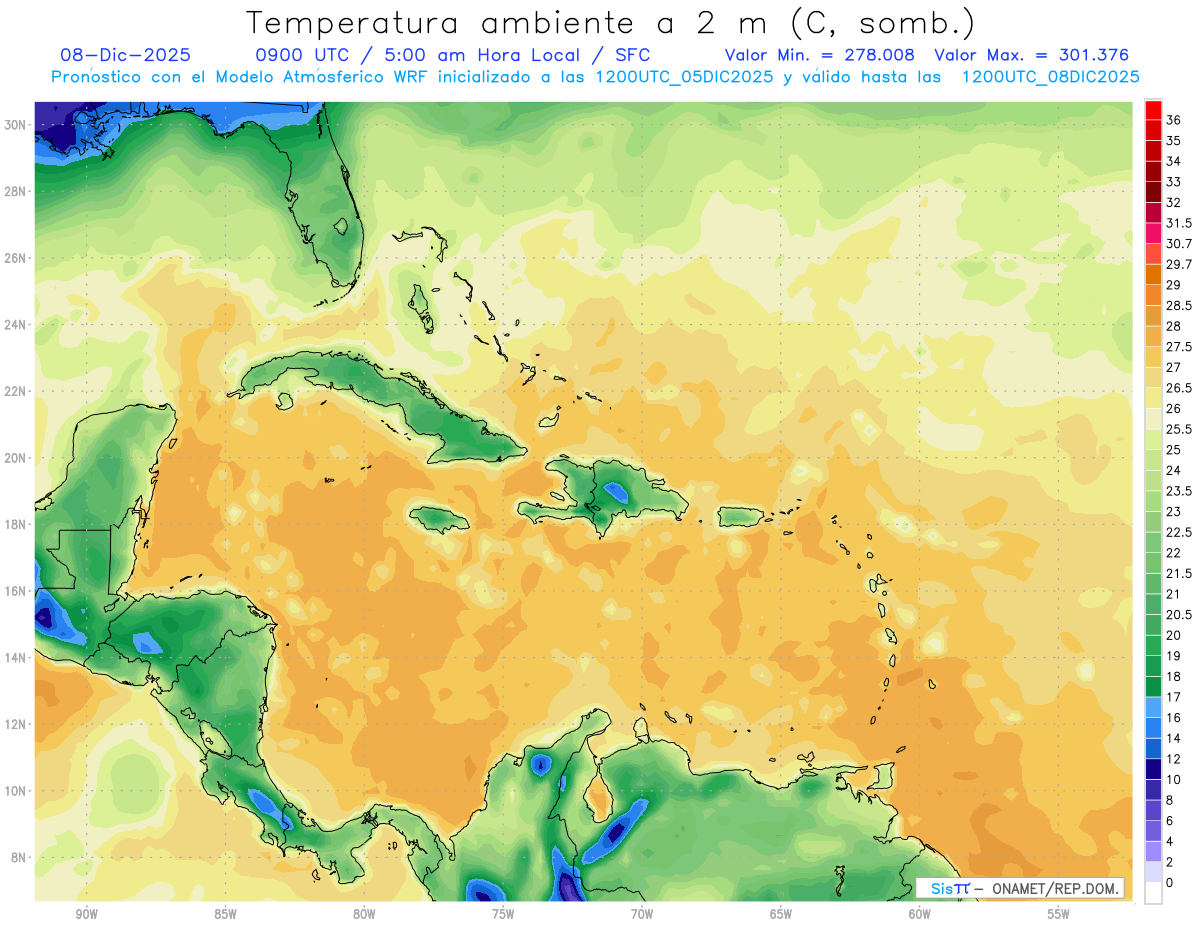Click the "29.7" value on the color scale
The height and width of the screenshot is (927, 1200).
pos(1179,264)
